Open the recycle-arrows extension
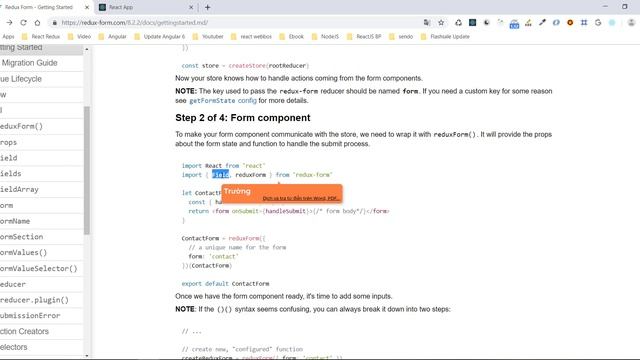Screen dimensions: 640x360 coord(458,23)
